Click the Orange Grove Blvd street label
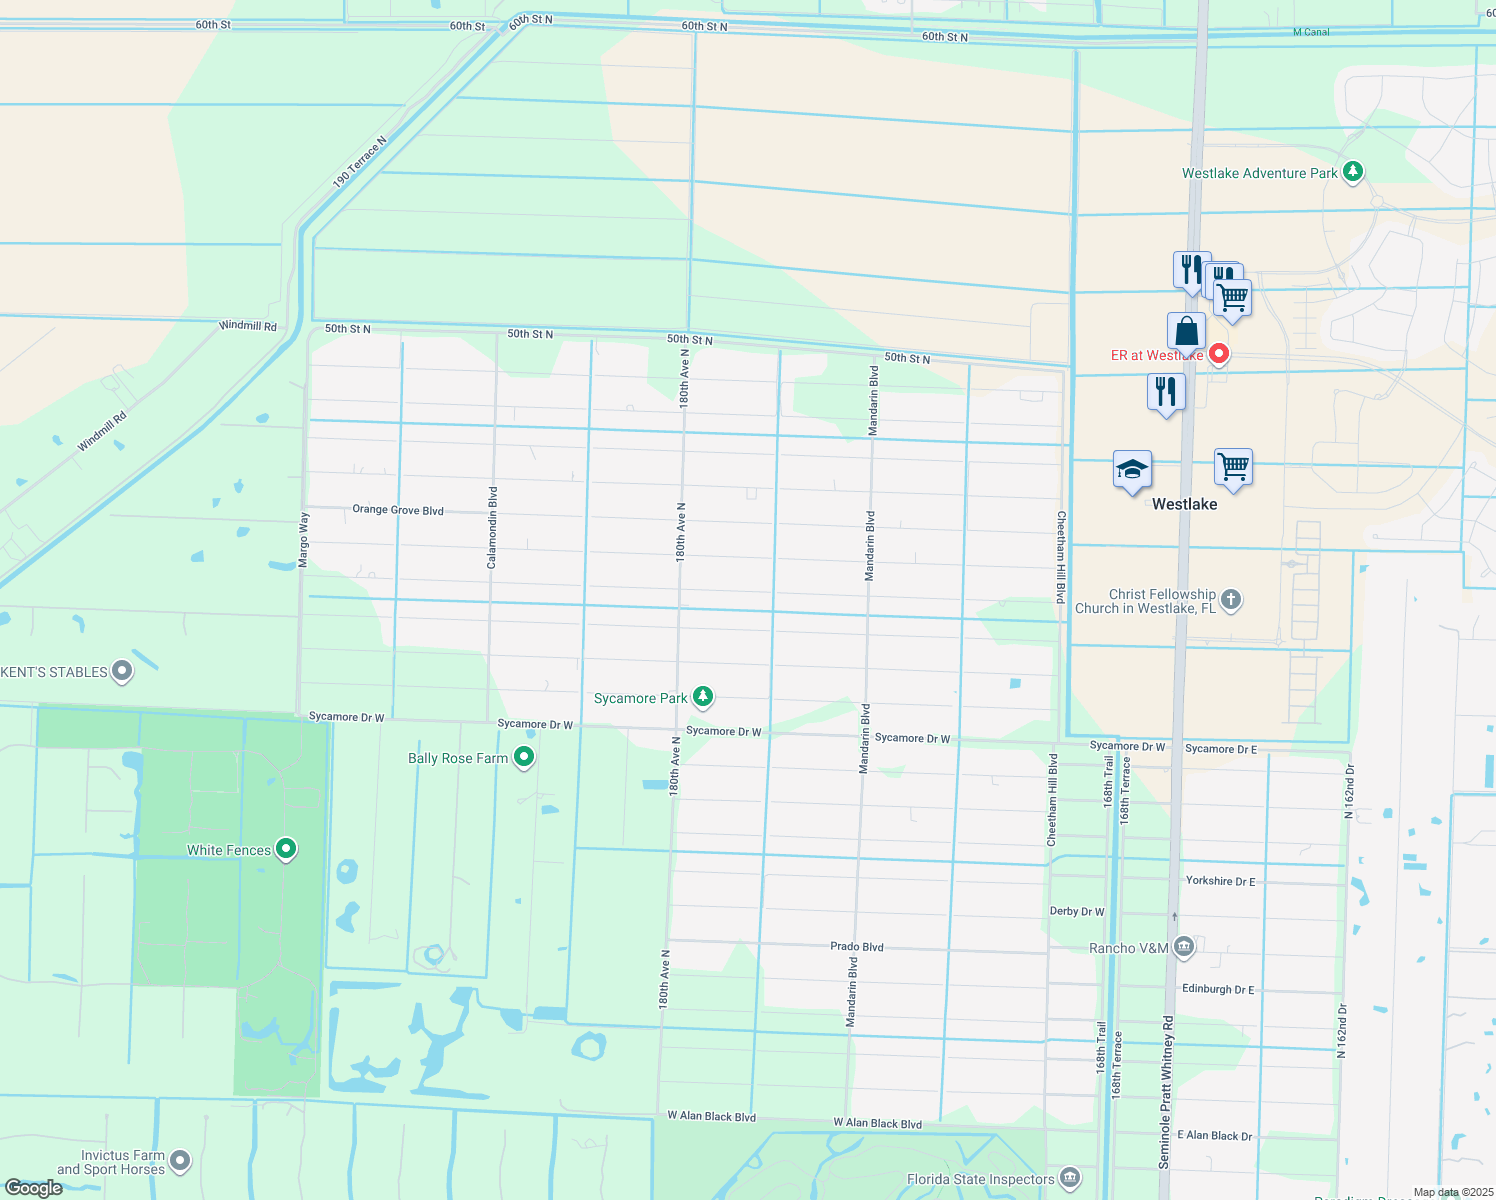This screenshot has width=1496, height=1200. pos(398,510)
